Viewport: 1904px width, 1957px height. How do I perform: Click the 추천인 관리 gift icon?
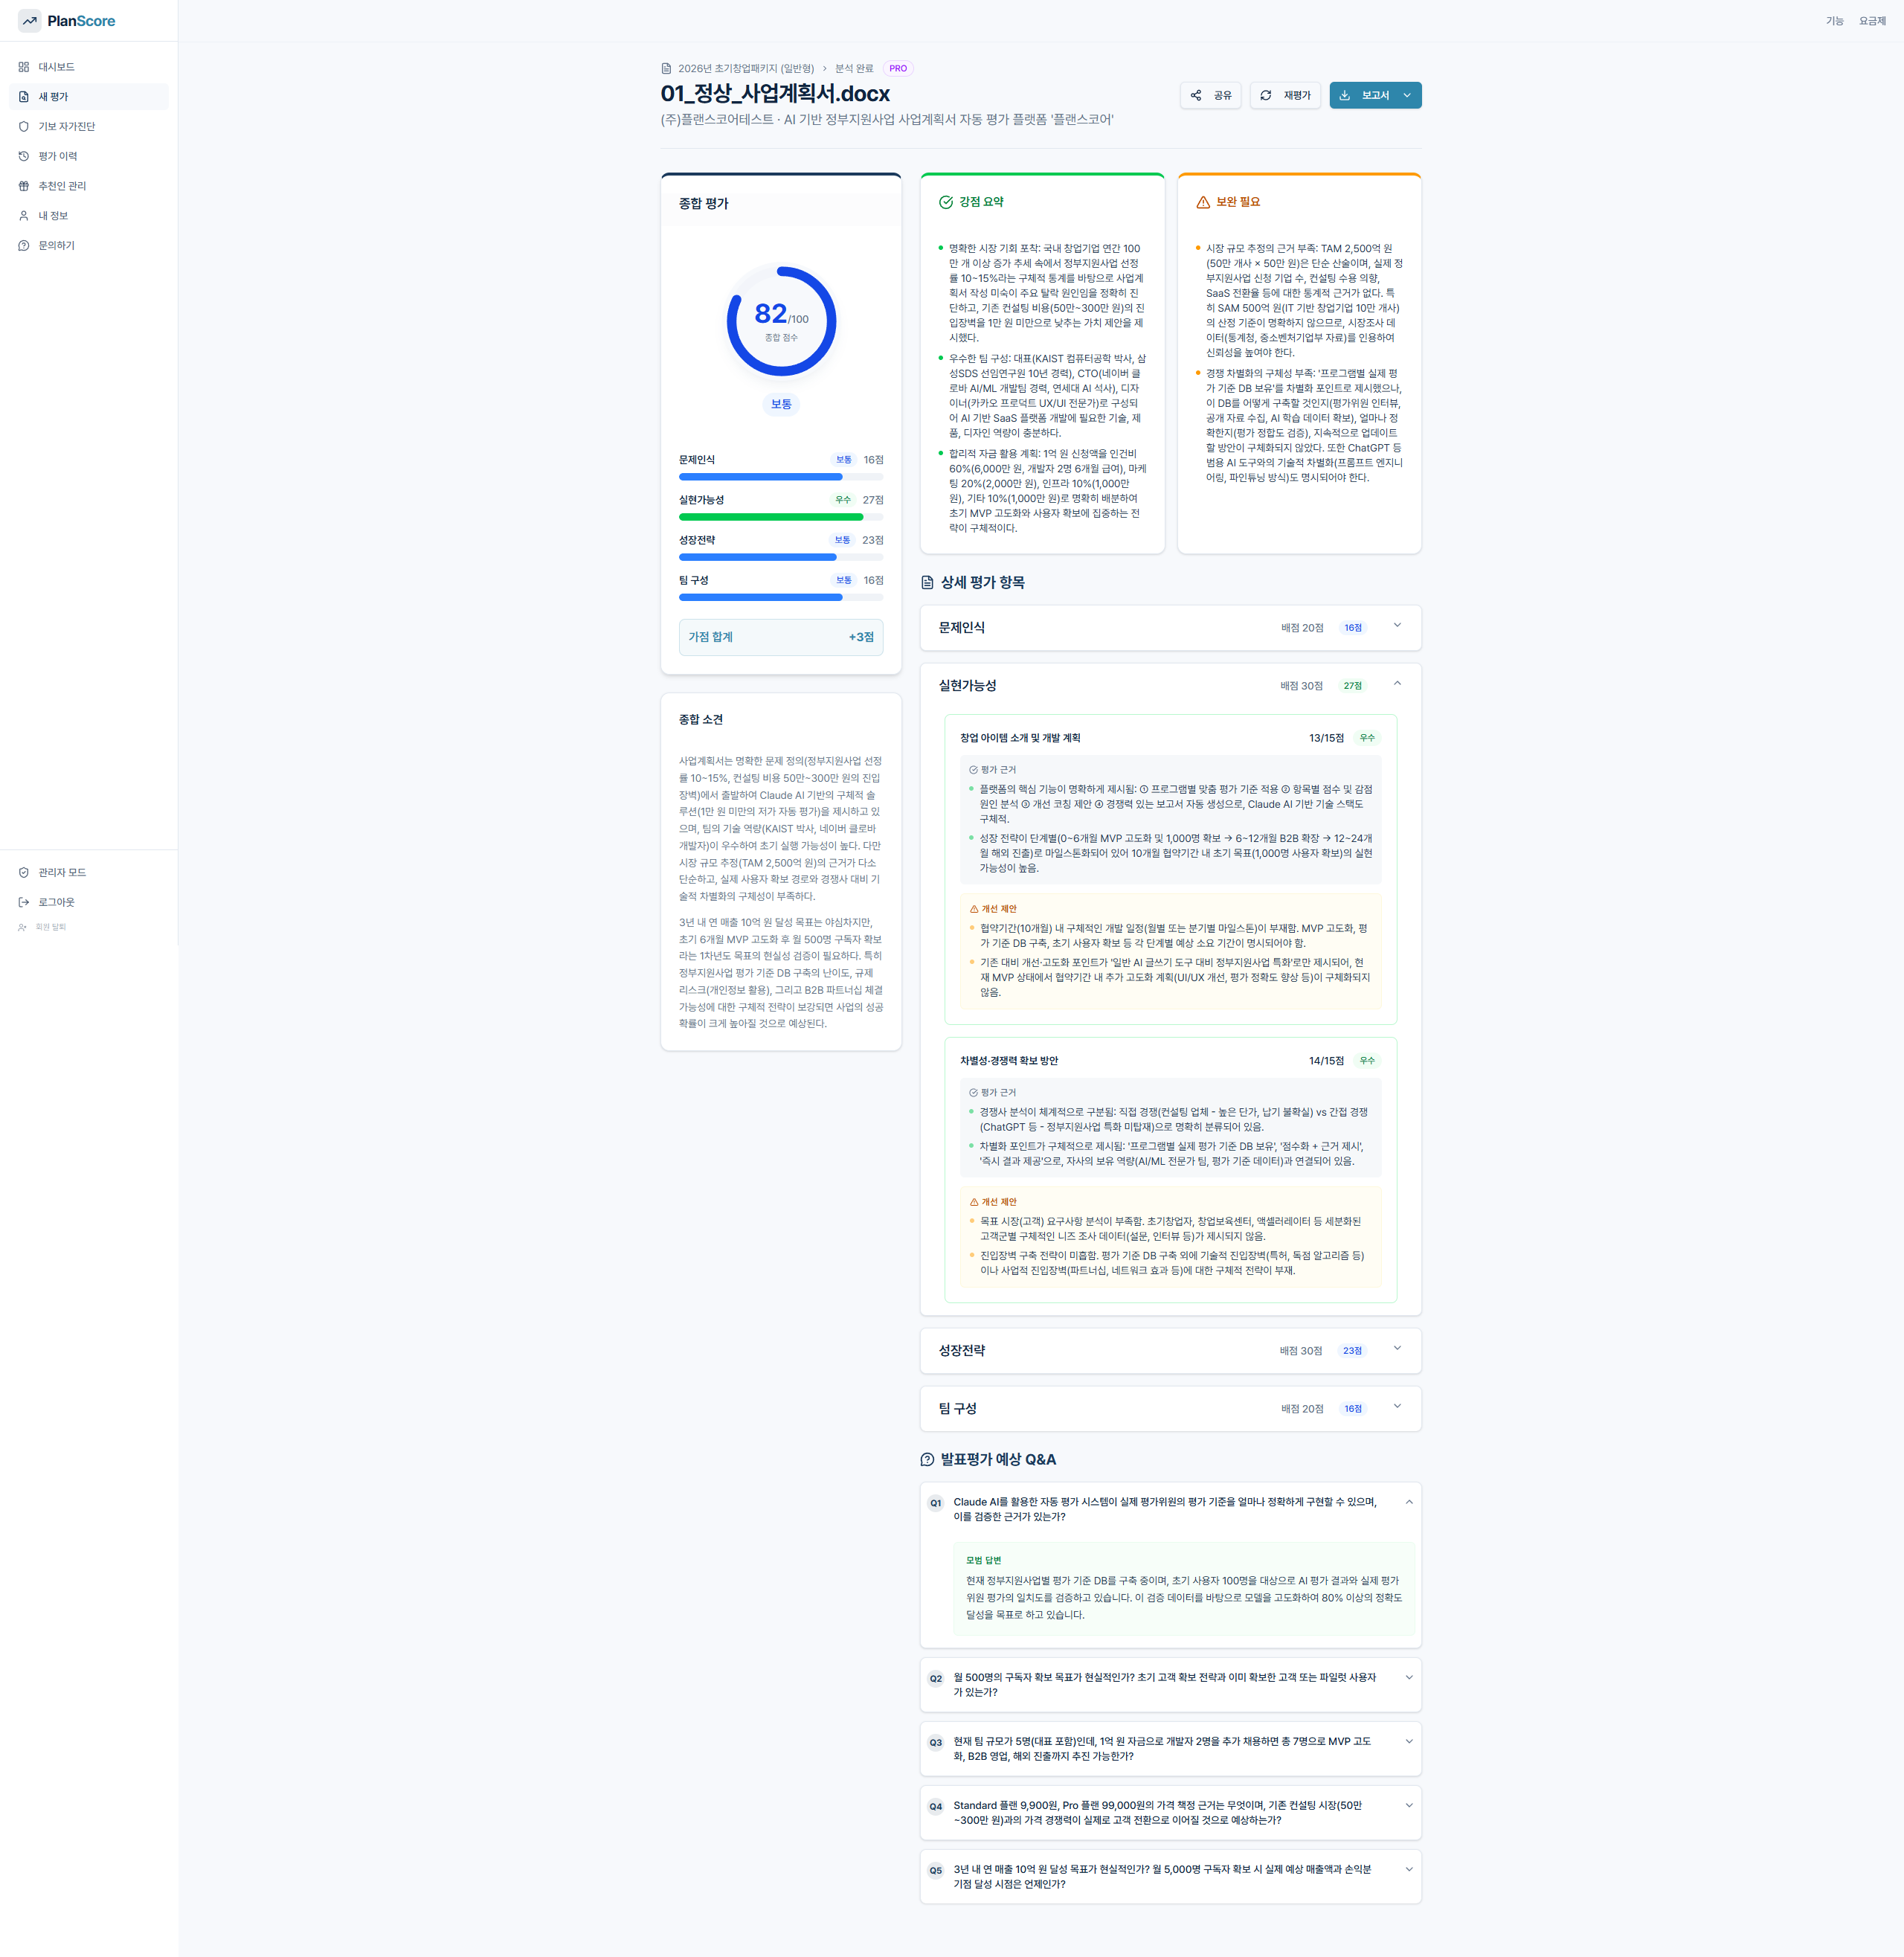click(24, 186)
